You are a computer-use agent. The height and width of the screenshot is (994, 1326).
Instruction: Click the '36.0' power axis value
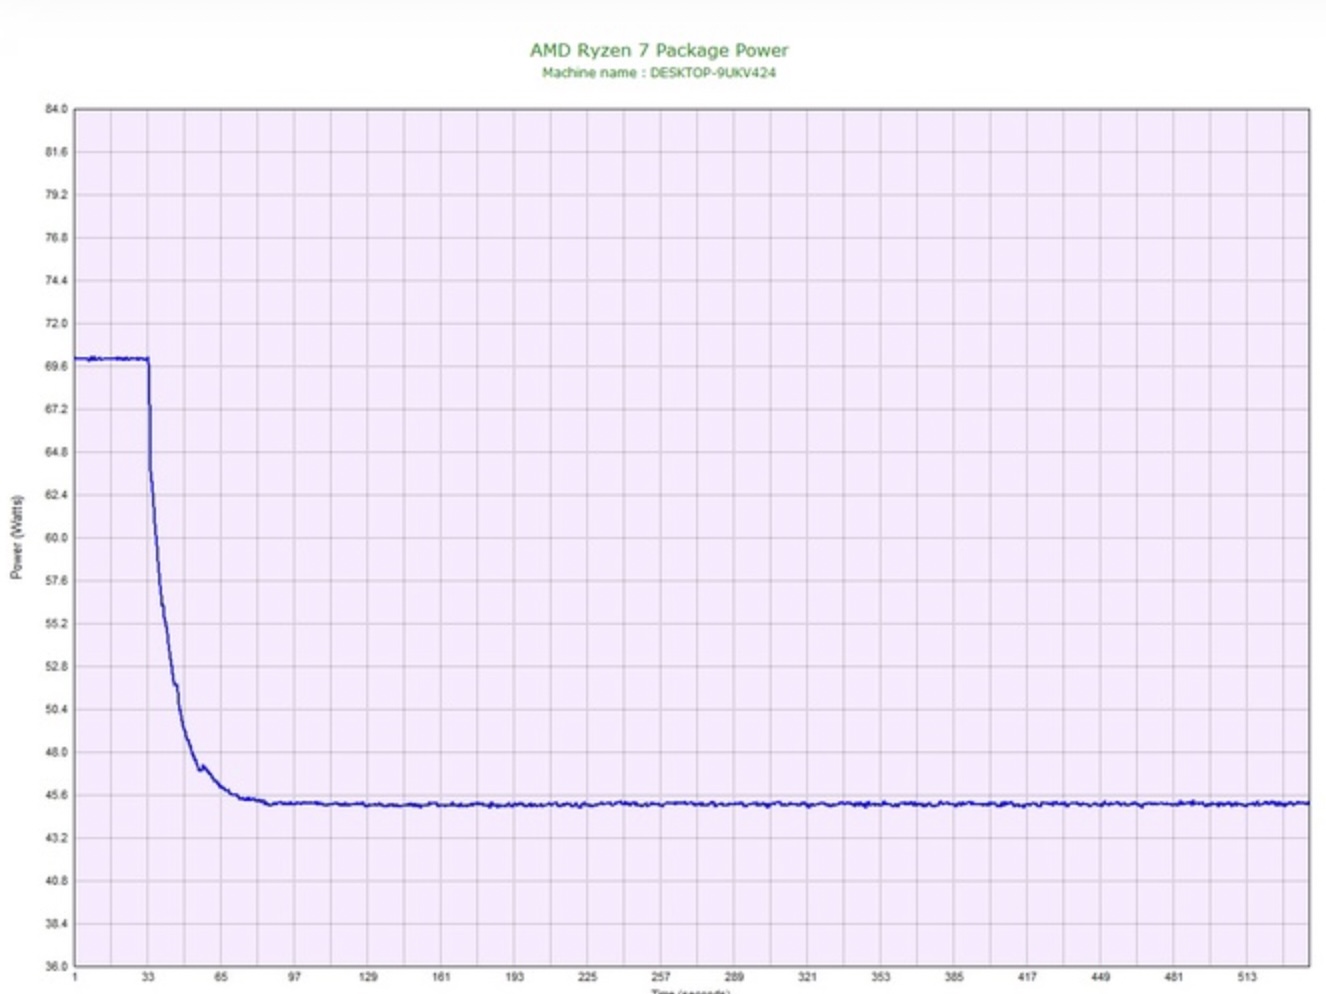56,967
